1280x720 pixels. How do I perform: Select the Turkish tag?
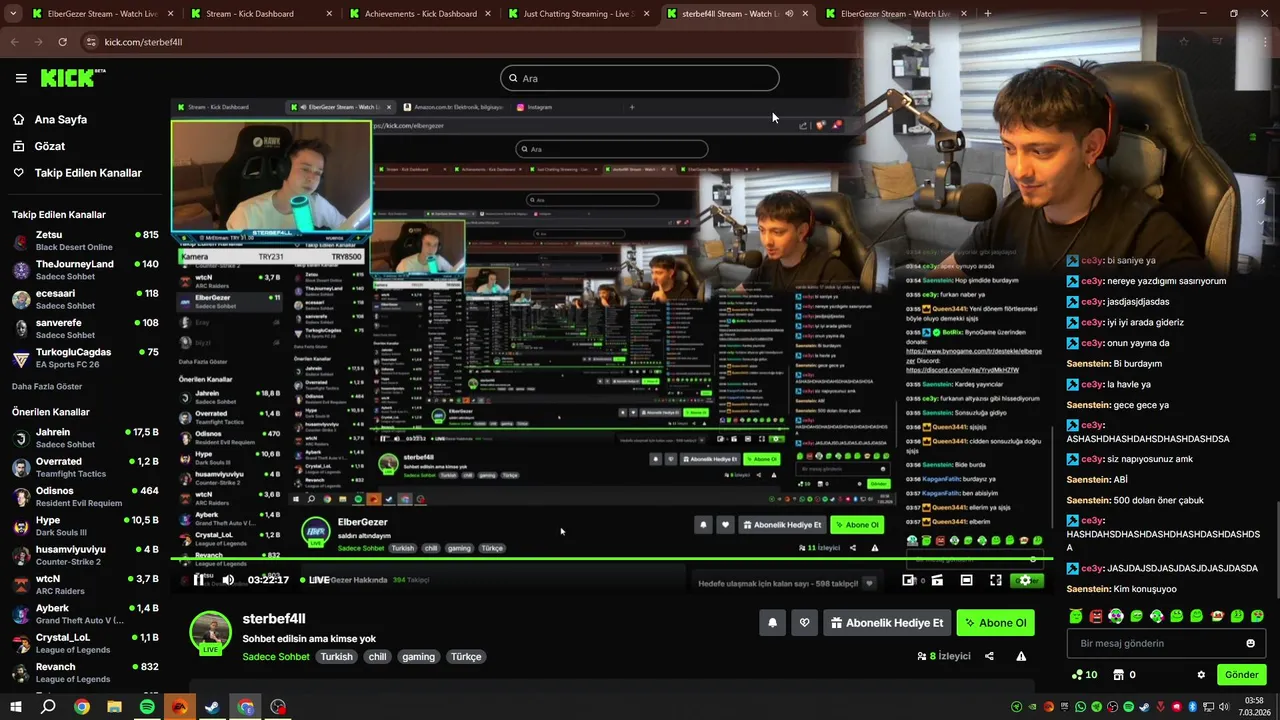click(x=336, y=657)
